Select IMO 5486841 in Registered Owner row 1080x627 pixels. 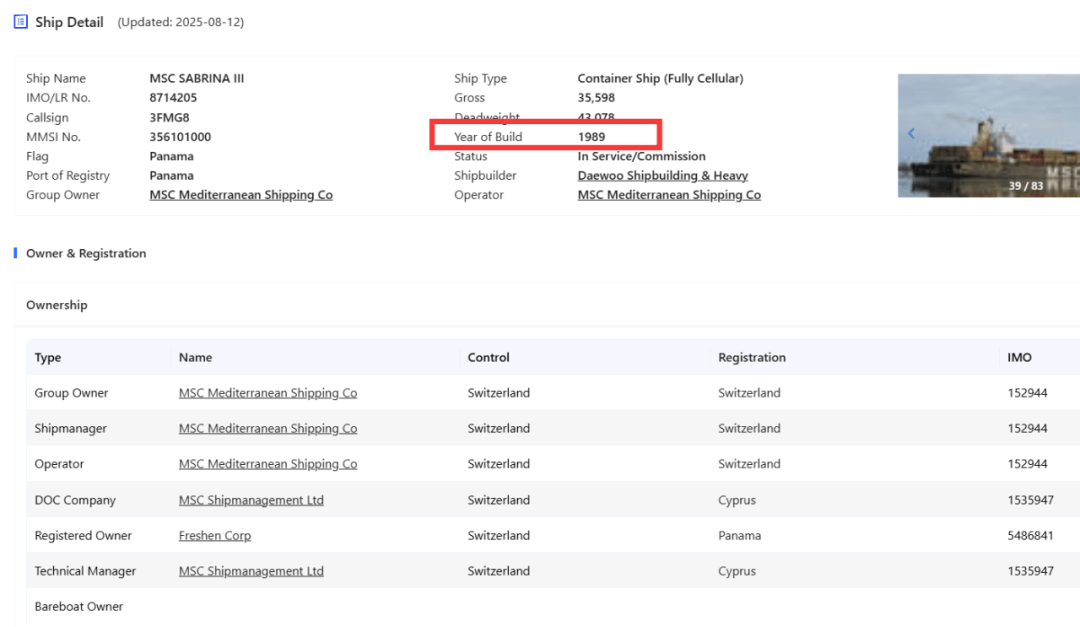pos(1030,535)
